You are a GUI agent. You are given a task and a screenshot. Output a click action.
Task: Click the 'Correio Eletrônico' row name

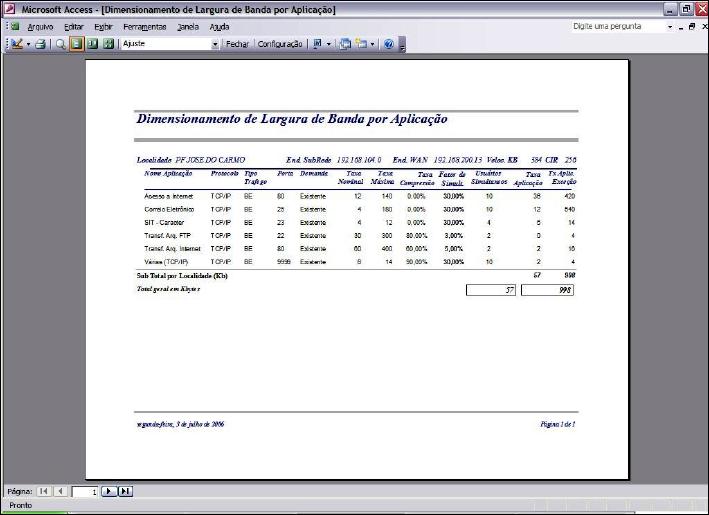pos(169,209)
